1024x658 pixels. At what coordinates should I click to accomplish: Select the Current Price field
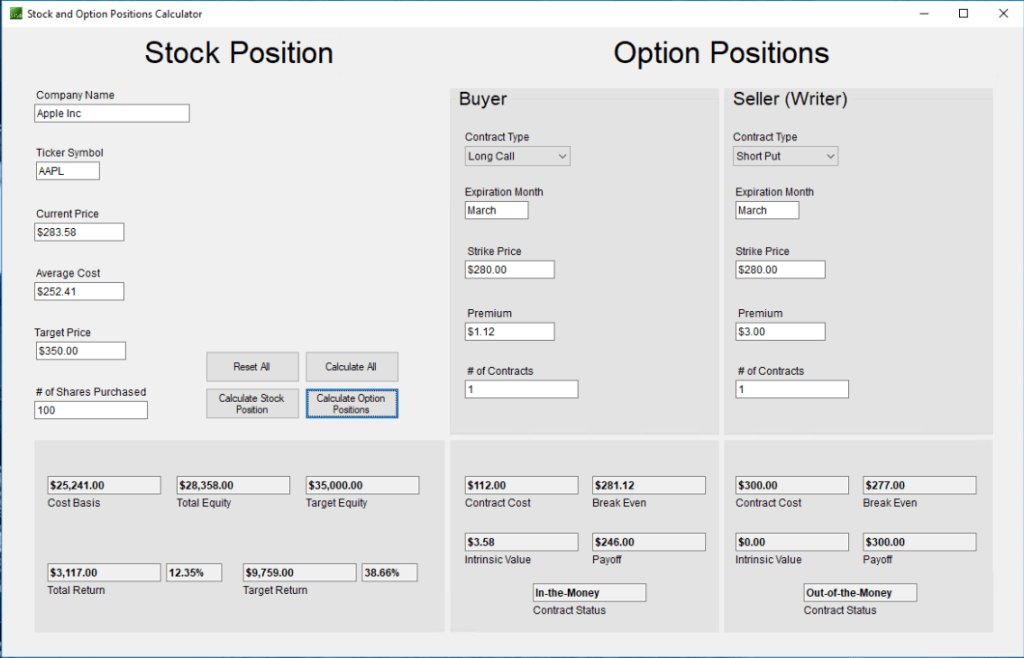tap(79, 232)
